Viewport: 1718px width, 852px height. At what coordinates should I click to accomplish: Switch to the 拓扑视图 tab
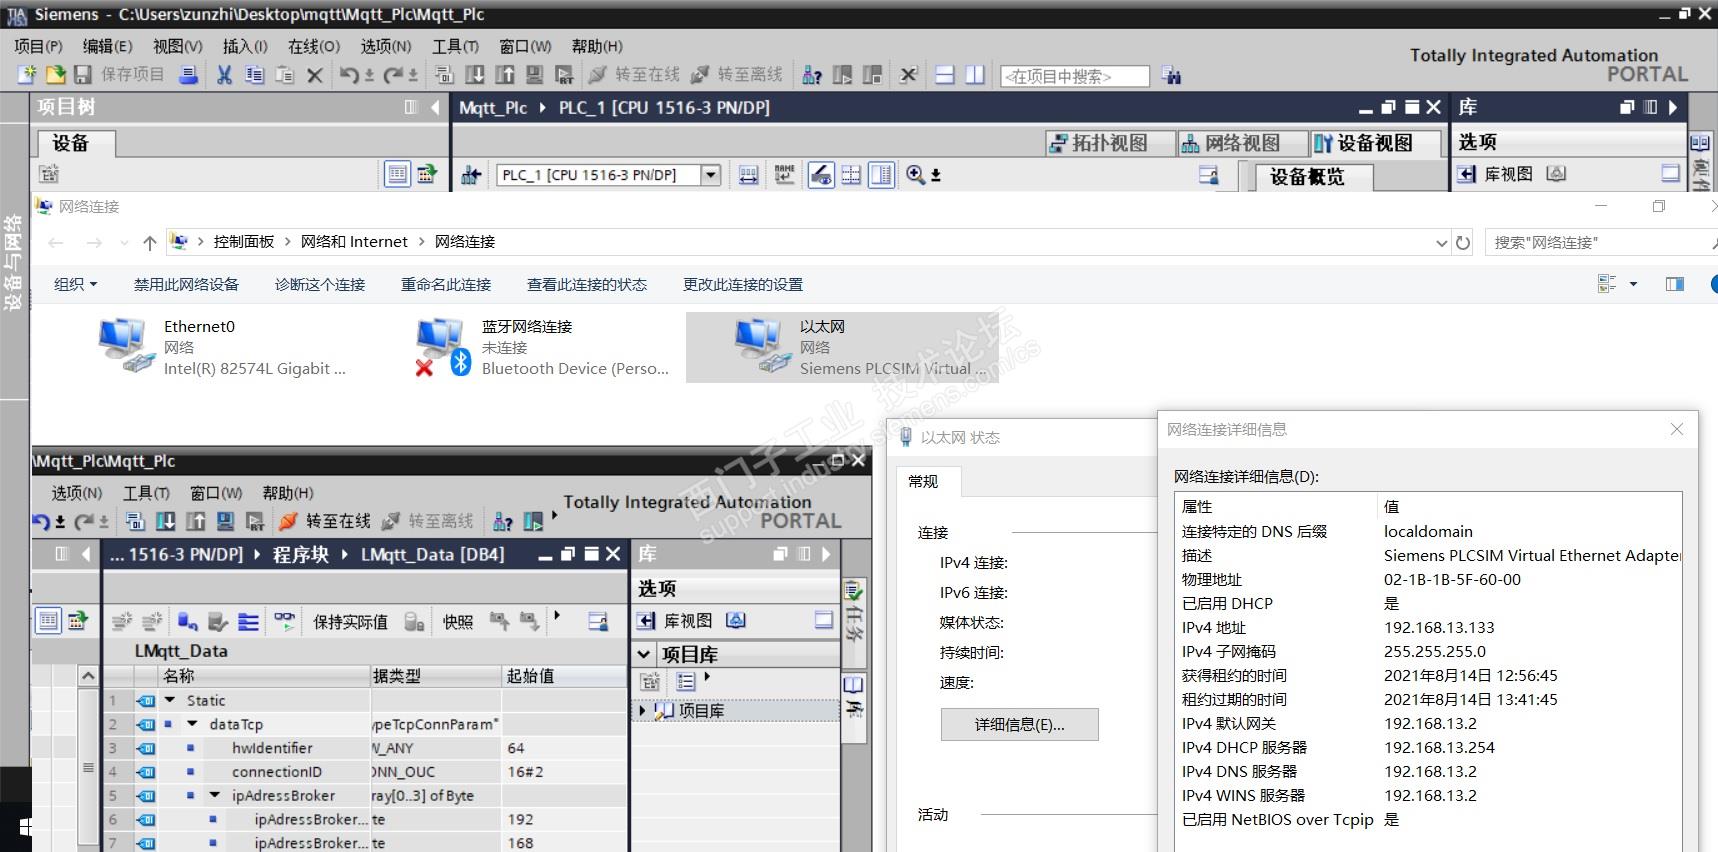(1110, 143)
